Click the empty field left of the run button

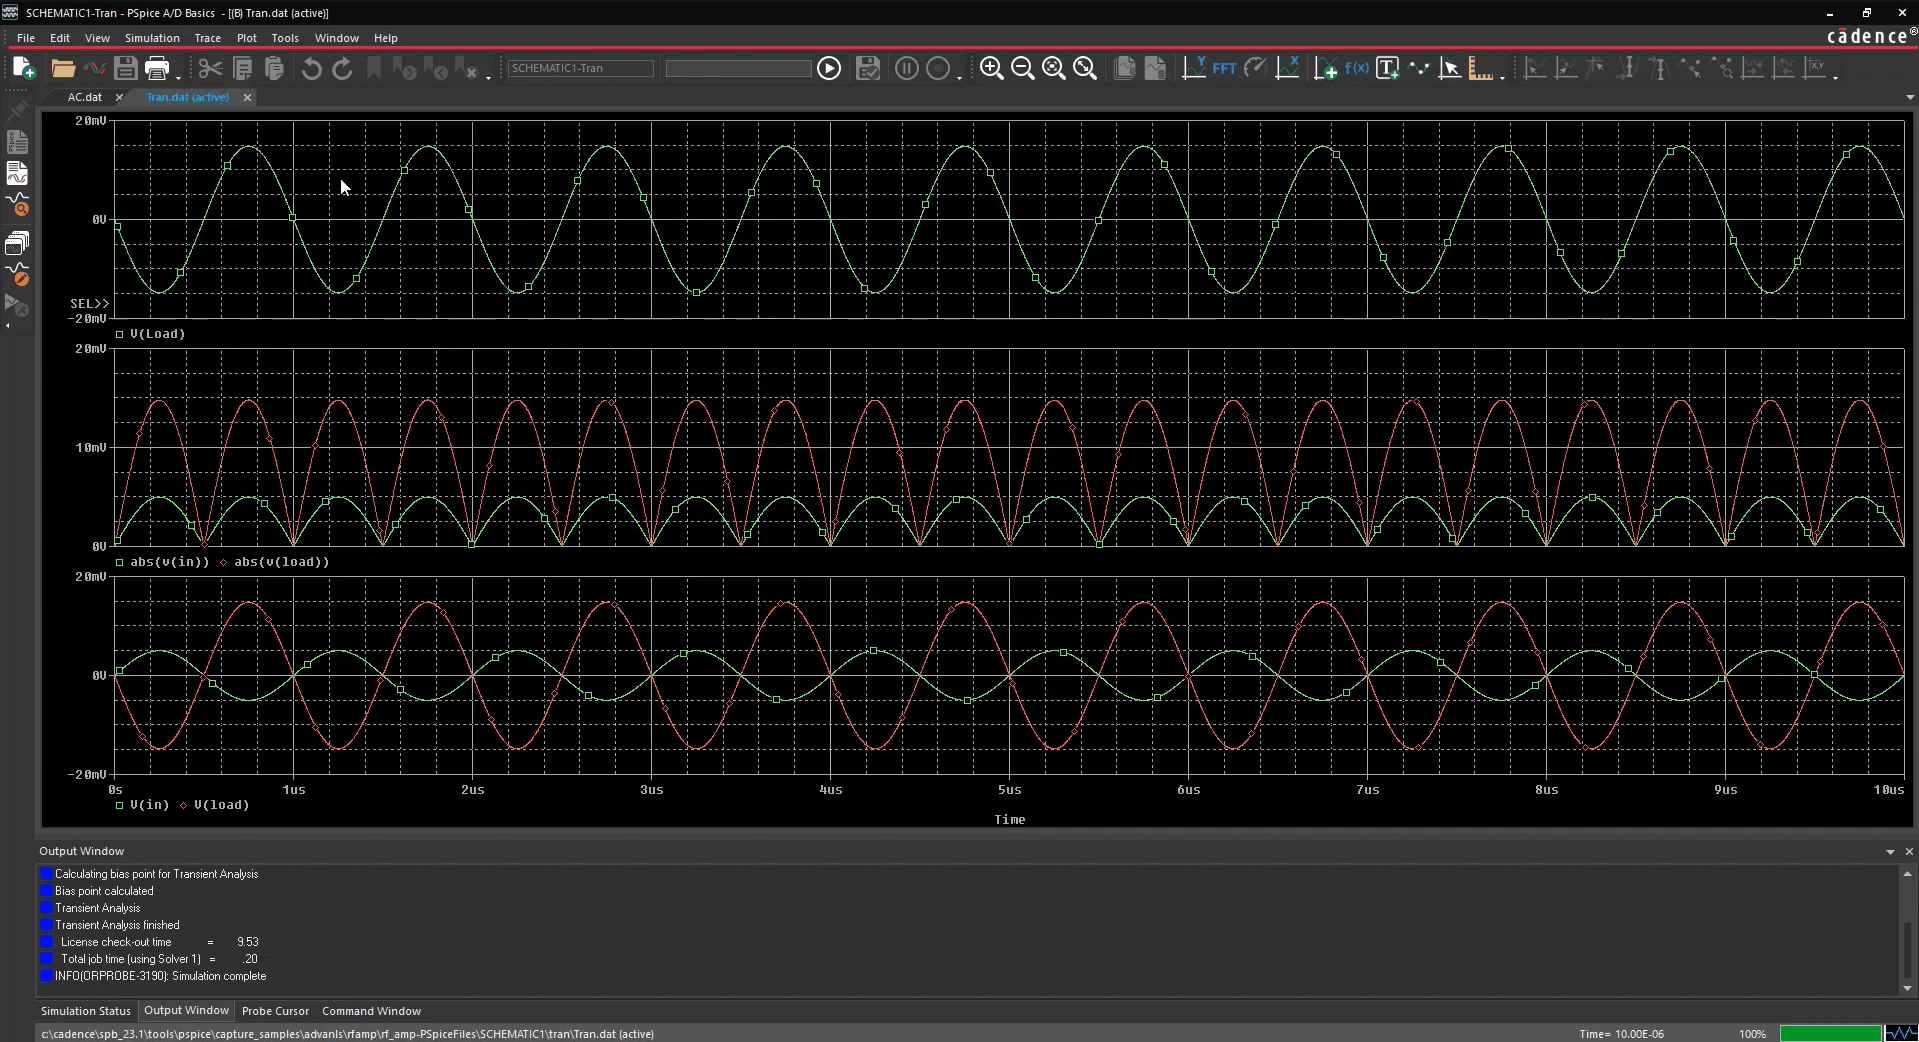[738, 68]
